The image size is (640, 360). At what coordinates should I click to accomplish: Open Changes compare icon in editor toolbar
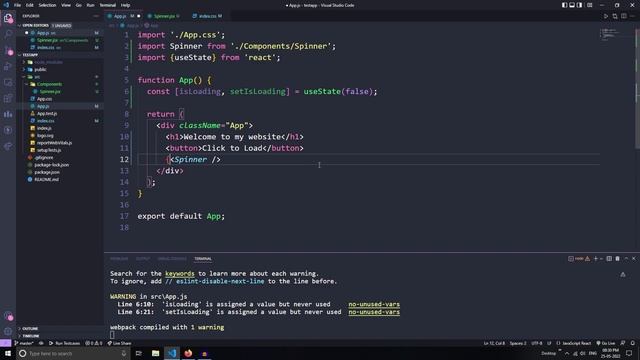point(615,16)
